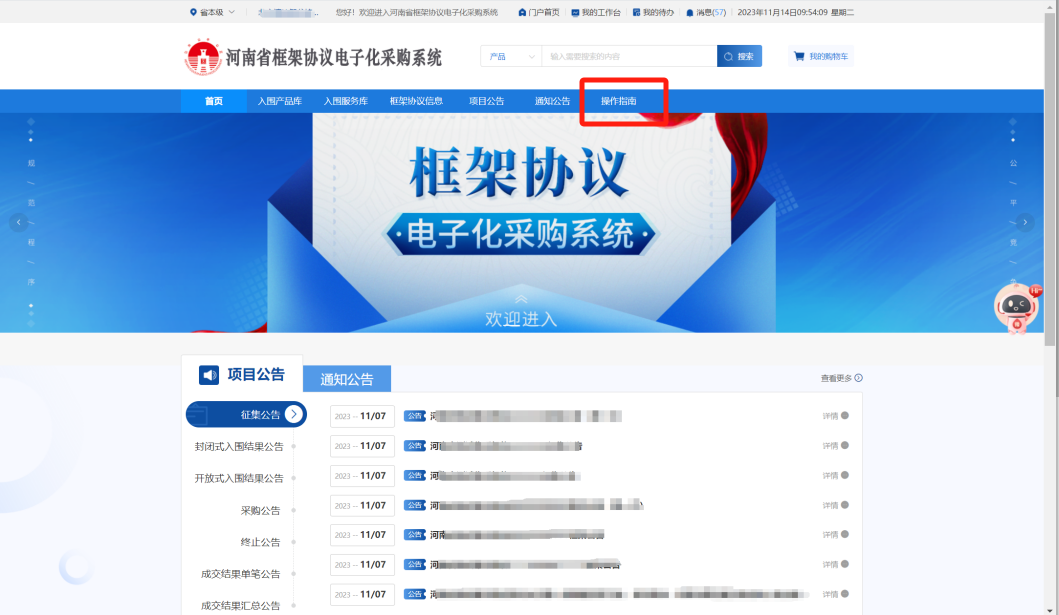
Task: Click the robot assistant chat icon
Action: click(1017, 308)
